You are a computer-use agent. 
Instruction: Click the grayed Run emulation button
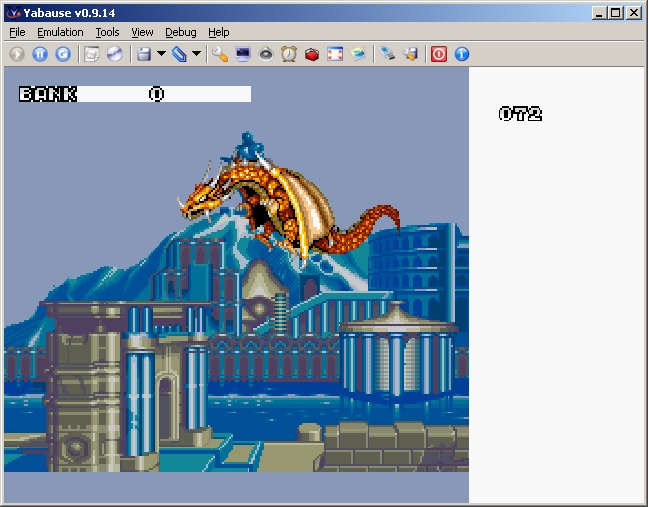pos(17,54)
